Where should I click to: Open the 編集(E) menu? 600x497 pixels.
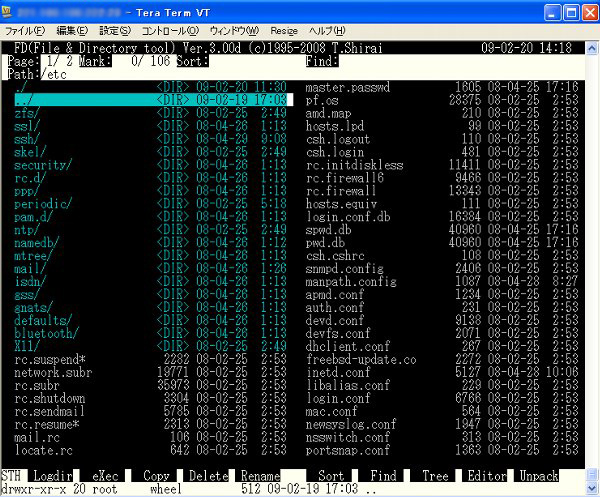click(72, 31)
